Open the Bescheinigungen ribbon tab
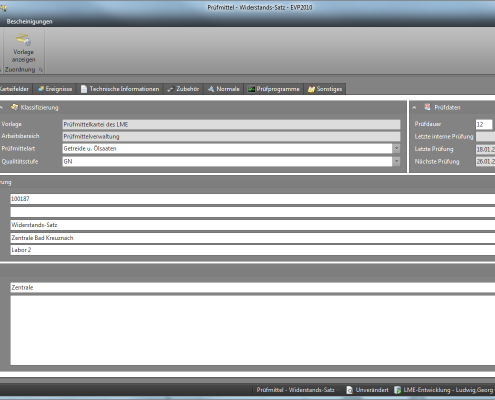The height and width of the screenshot is (400, 495). point(29,22)
